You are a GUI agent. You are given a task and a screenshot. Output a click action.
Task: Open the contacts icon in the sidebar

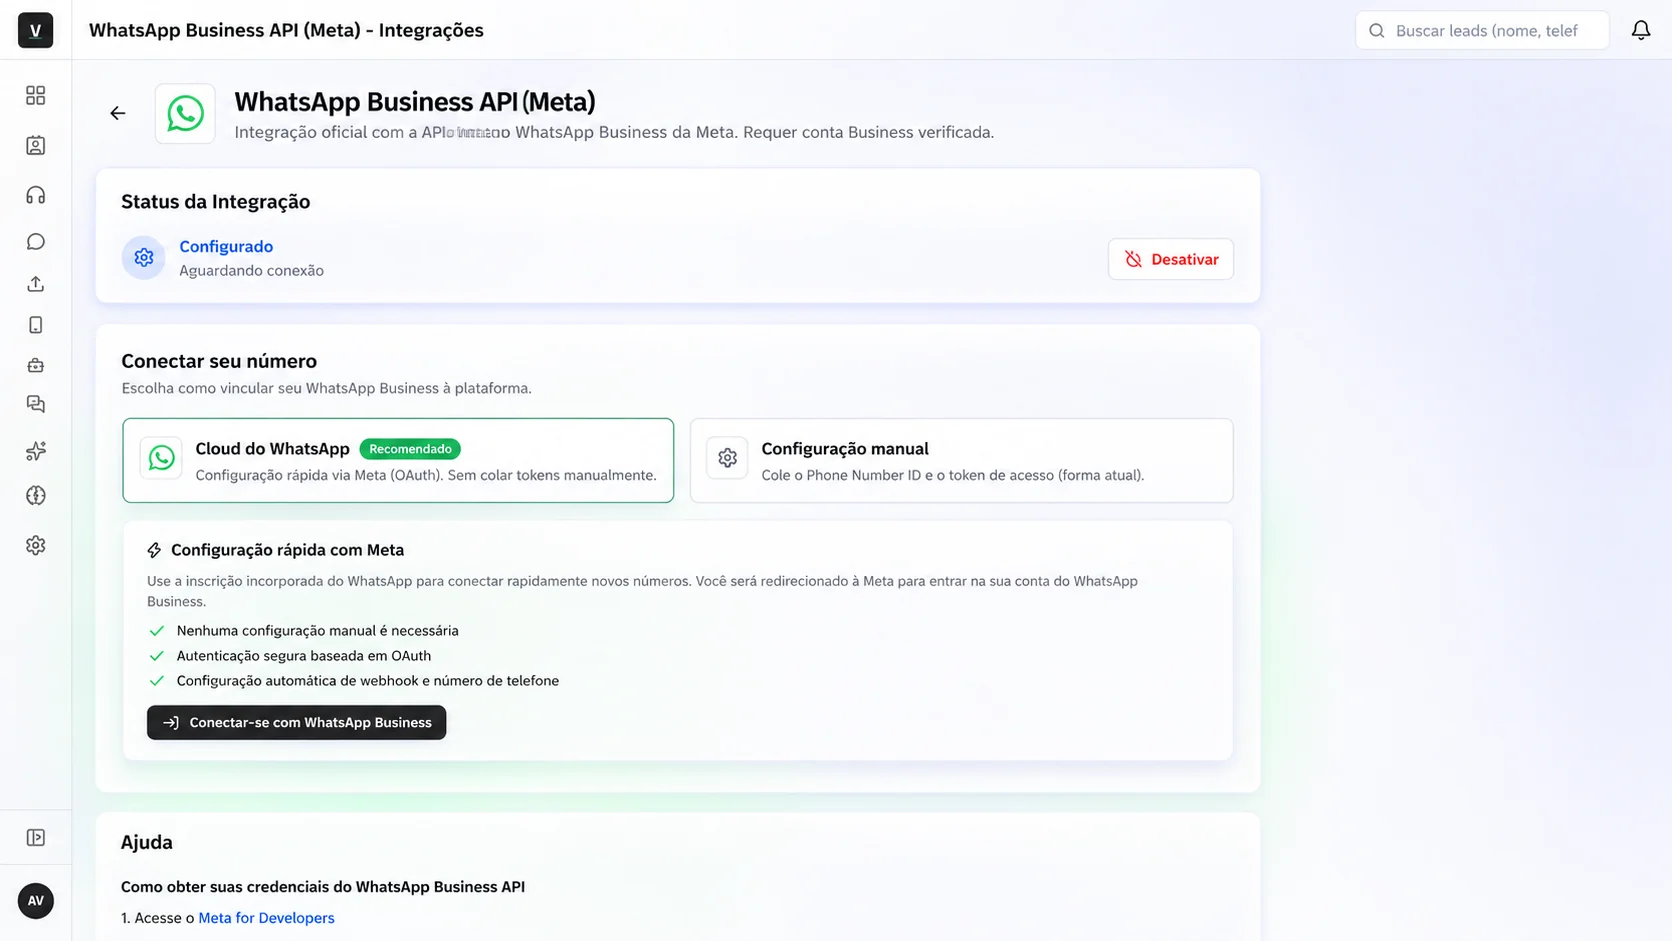coord(36,146)
